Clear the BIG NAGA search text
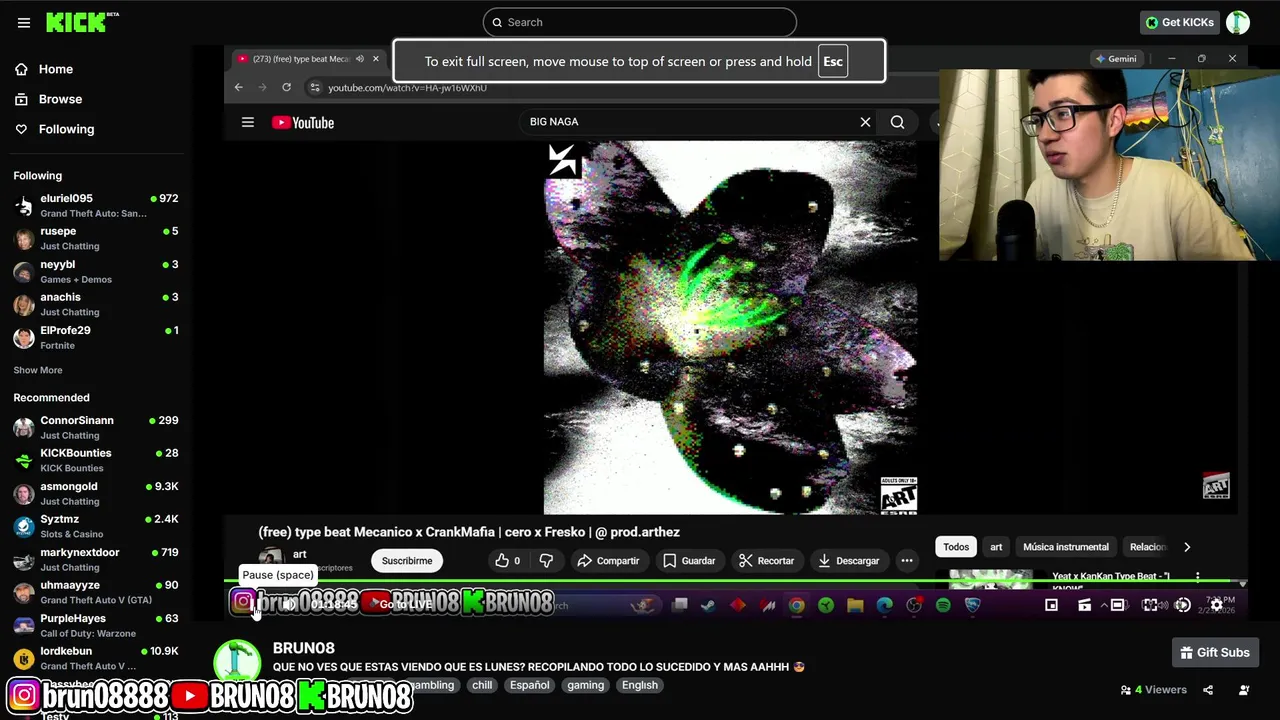Image resolution: width=1280 pixels, height=720 pixels. (865, 122)
